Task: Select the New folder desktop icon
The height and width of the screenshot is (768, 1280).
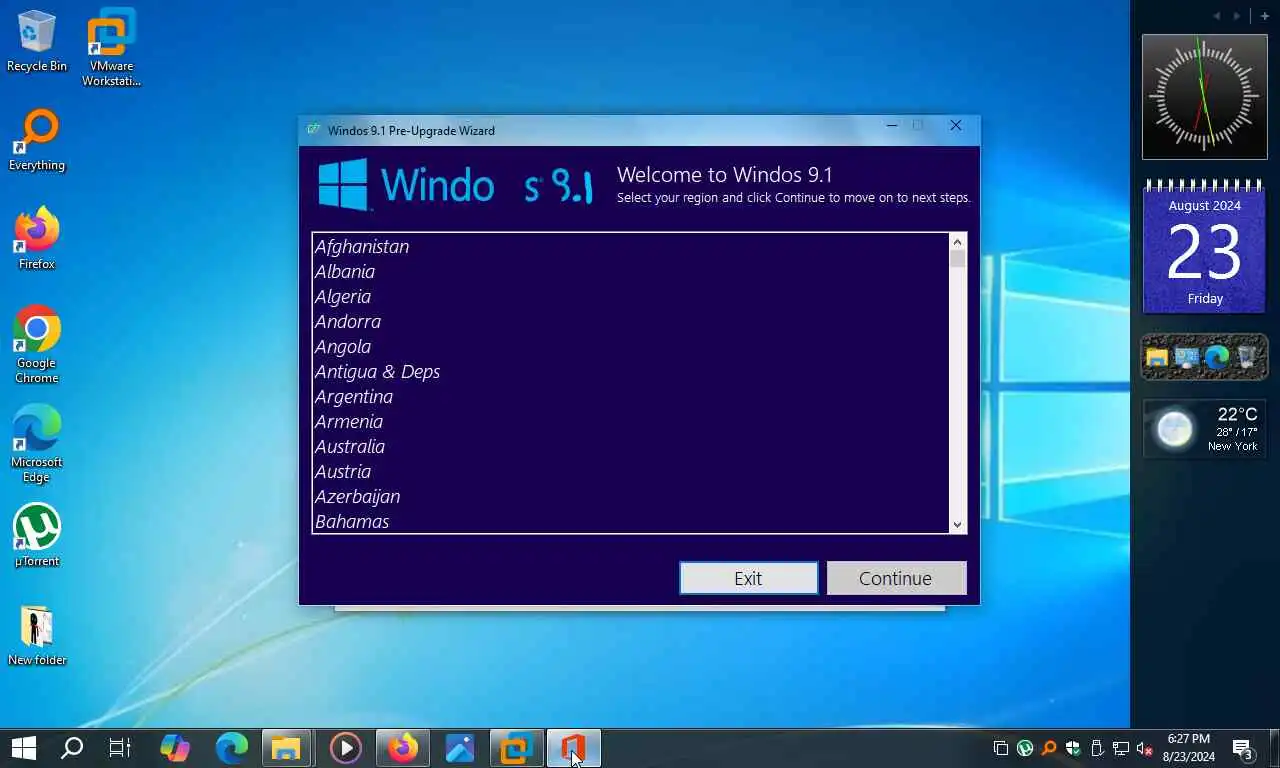Action: click(37, 634)
